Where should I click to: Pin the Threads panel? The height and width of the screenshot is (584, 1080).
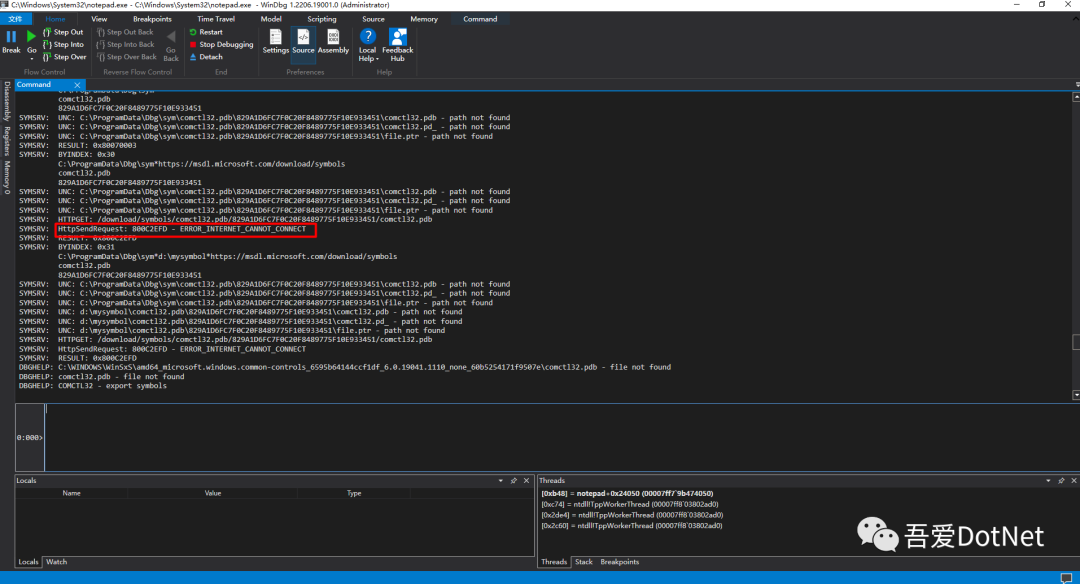coord(1061,481)
